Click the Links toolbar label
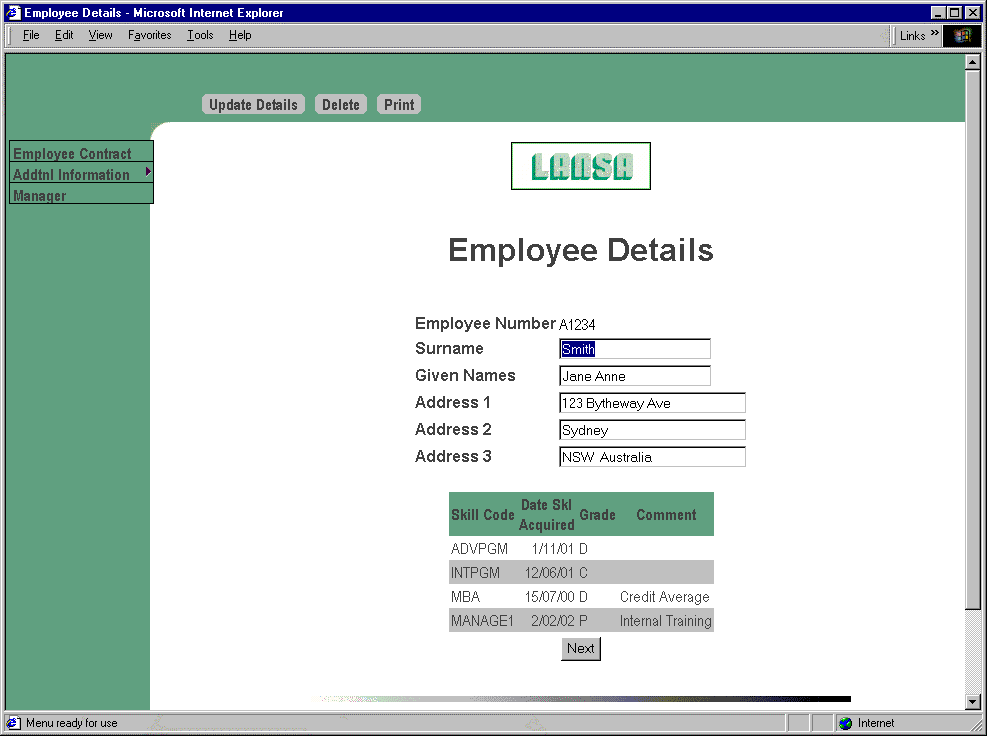Screen dimensions: 987x736 tap(912, 36)
